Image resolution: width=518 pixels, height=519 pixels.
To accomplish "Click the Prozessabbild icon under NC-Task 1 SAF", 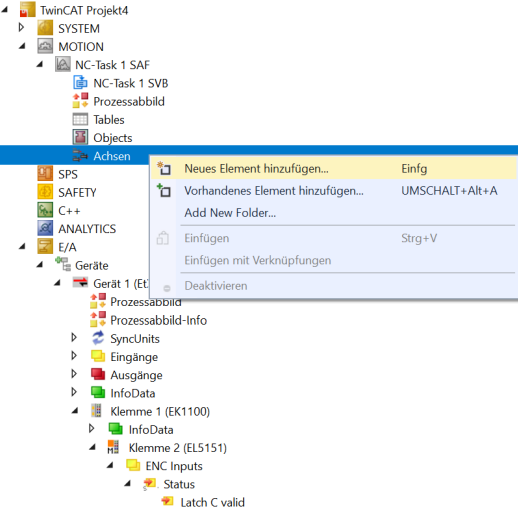I will (80, 101).
